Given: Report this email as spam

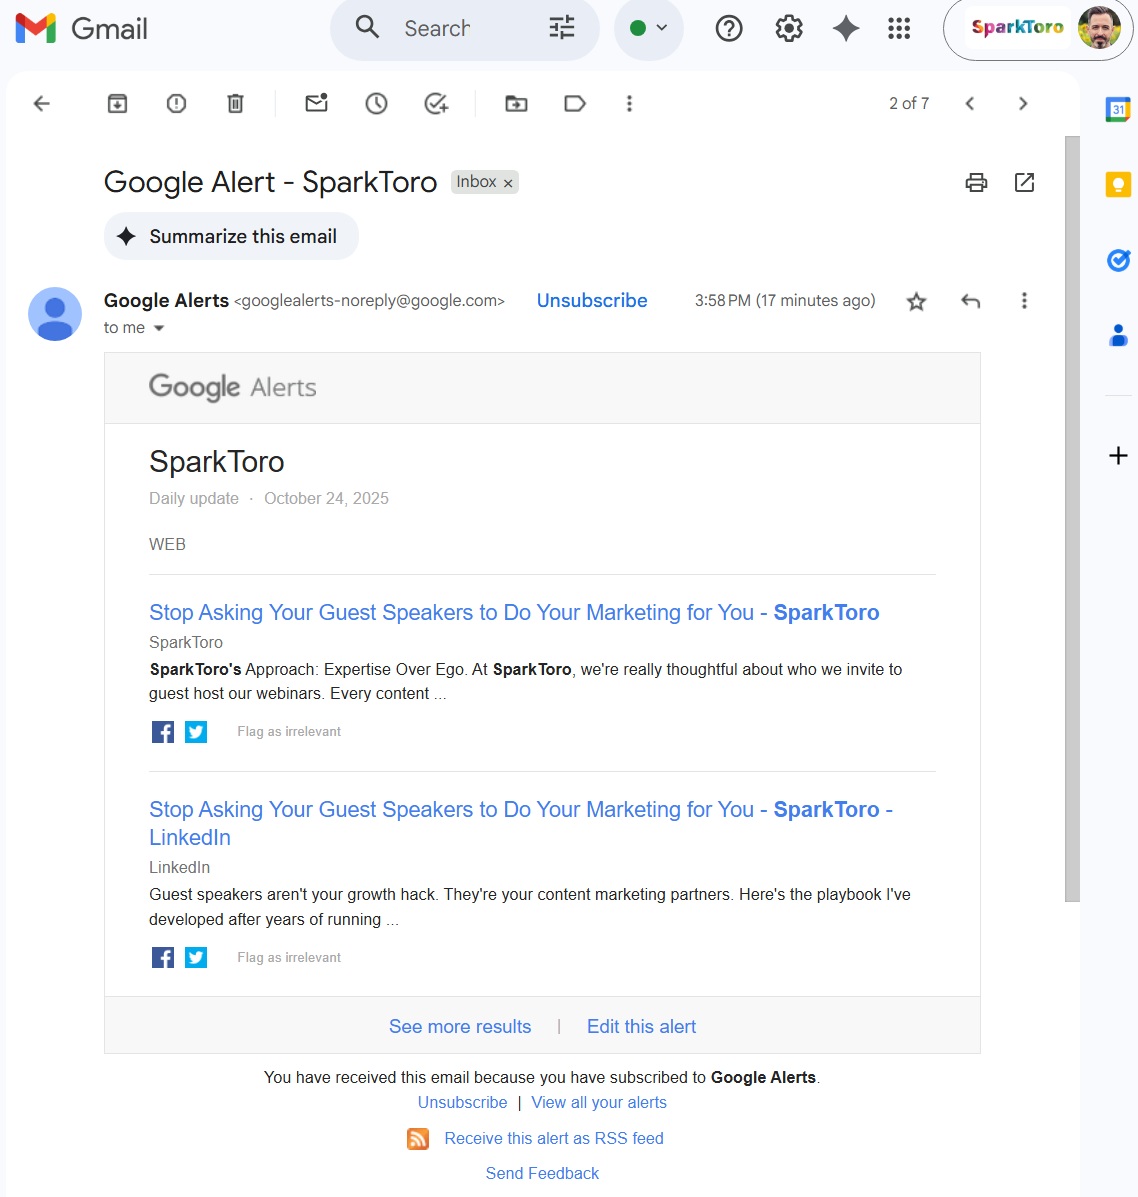Looking at the screenshot, I should click(176, 103).
